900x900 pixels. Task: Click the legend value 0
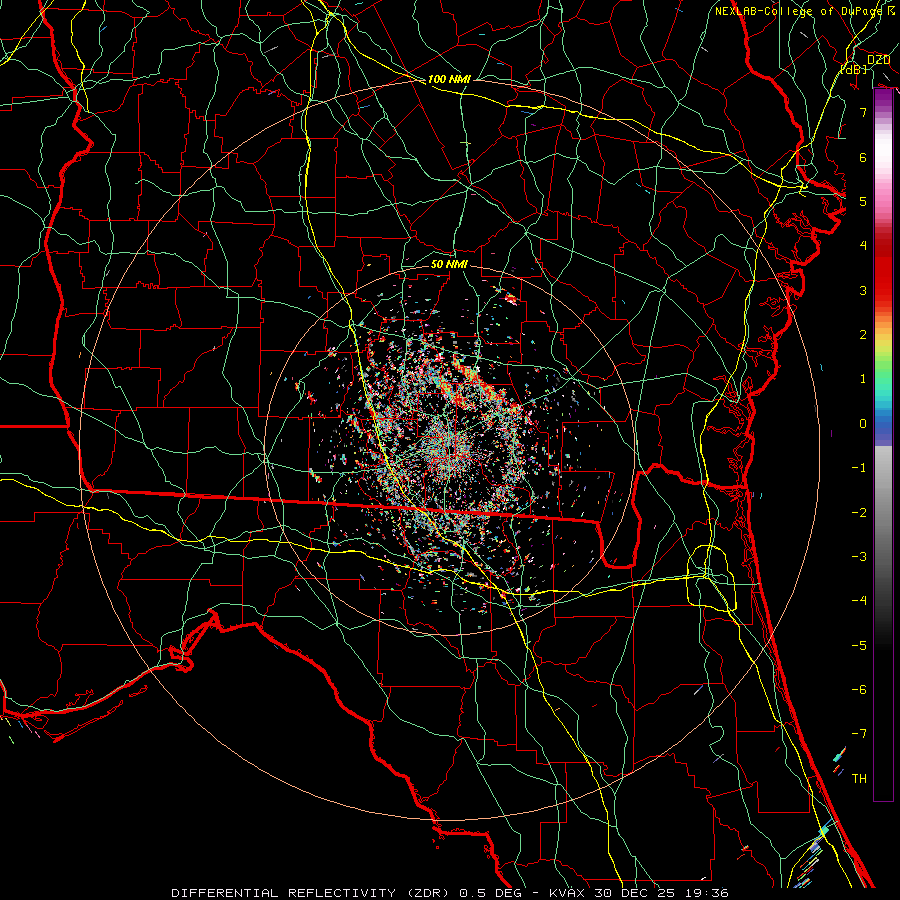pos(863,424)
